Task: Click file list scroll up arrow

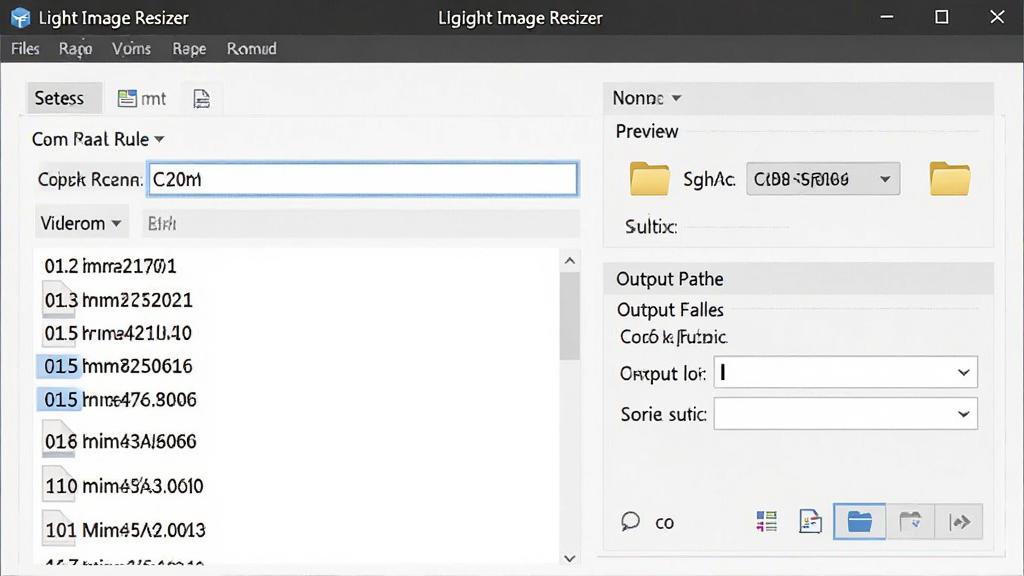Action: coord(569,261)
